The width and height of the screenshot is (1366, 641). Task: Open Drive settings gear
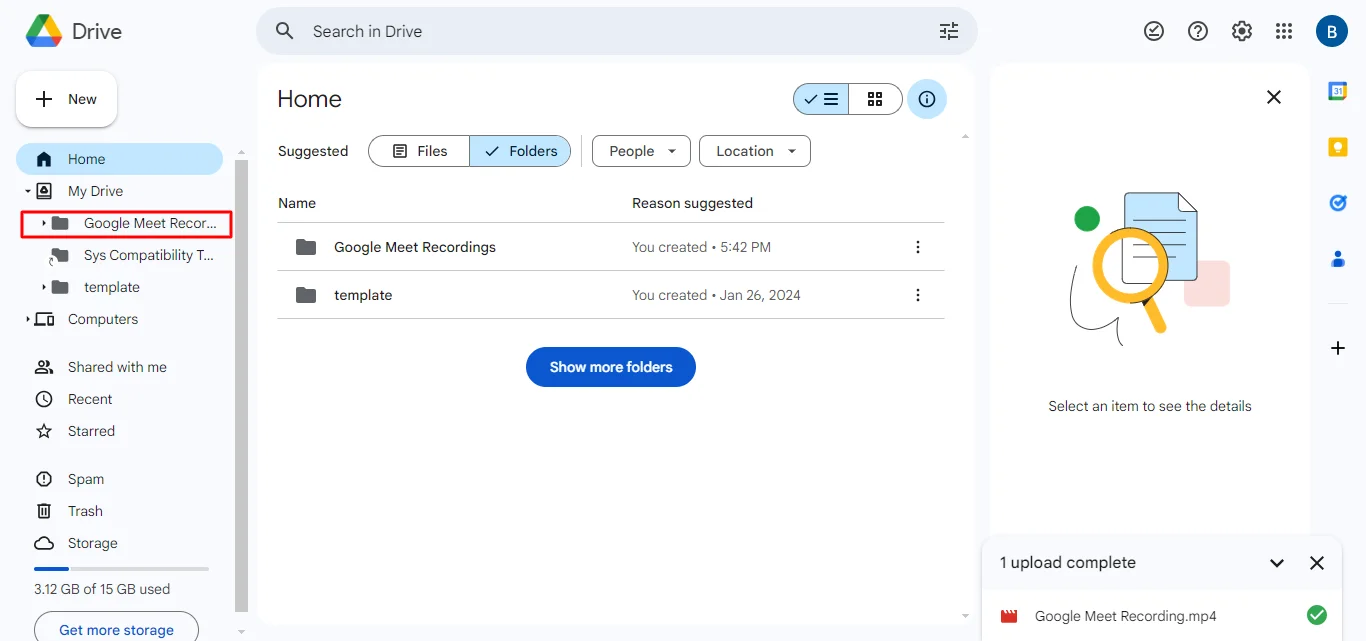pyautogui.click(x=1241, y=31)
